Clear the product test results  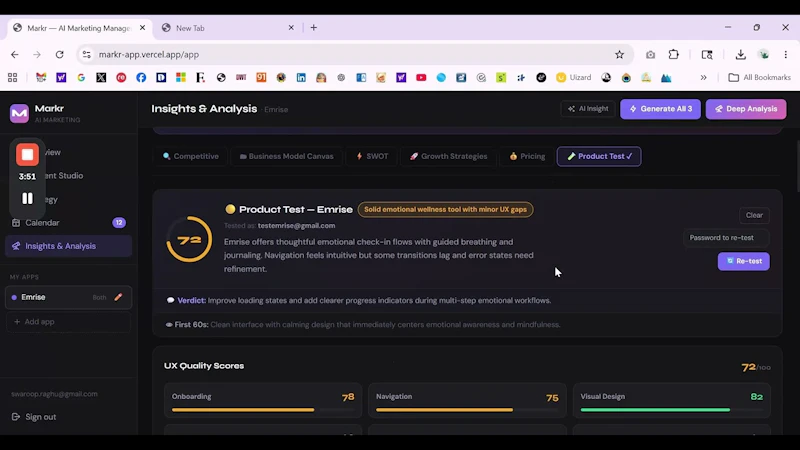coord(754,215)
